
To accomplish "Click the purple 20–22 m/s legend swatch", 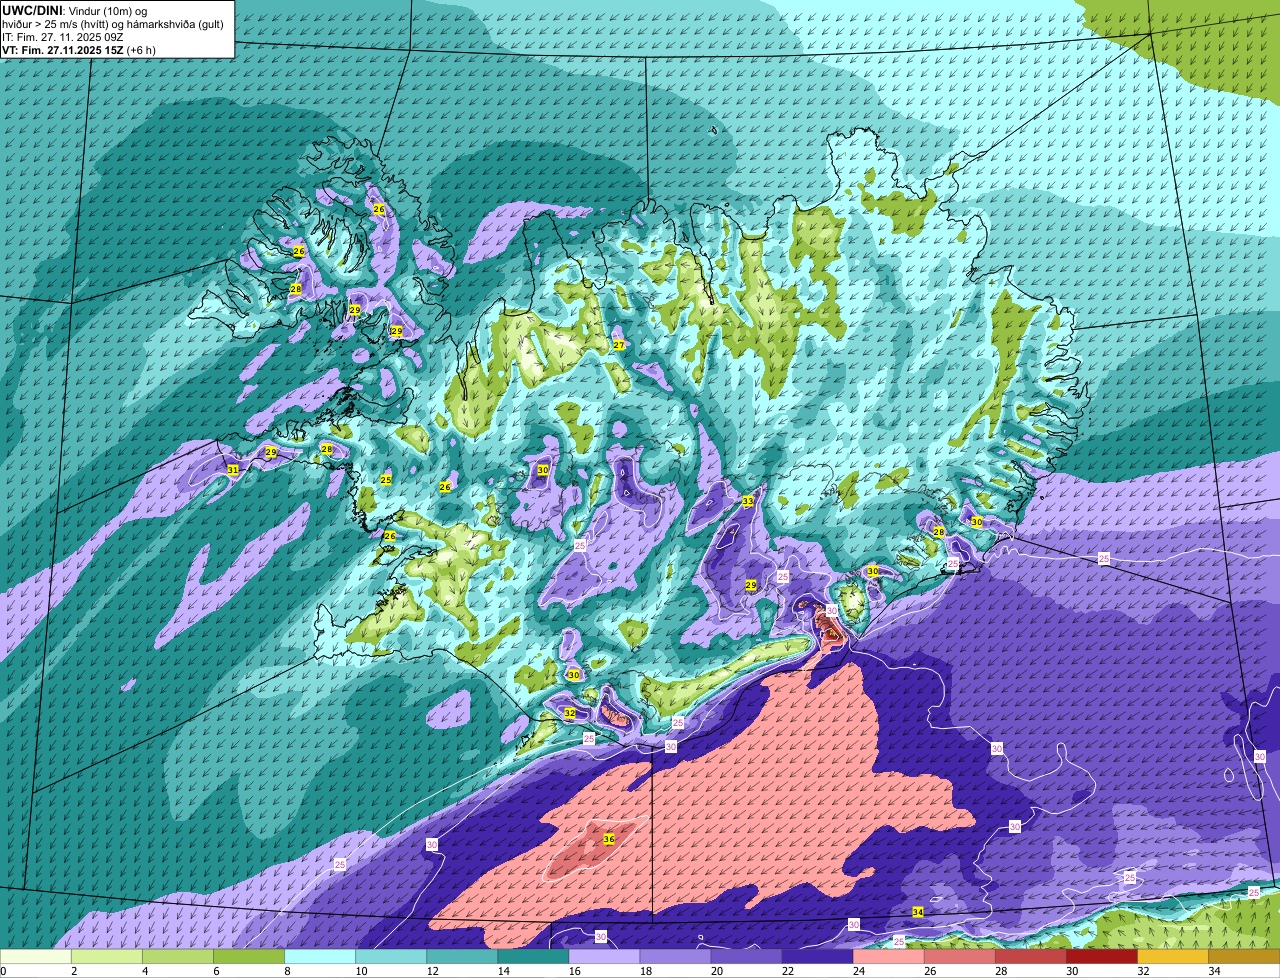I will point(747,957).
